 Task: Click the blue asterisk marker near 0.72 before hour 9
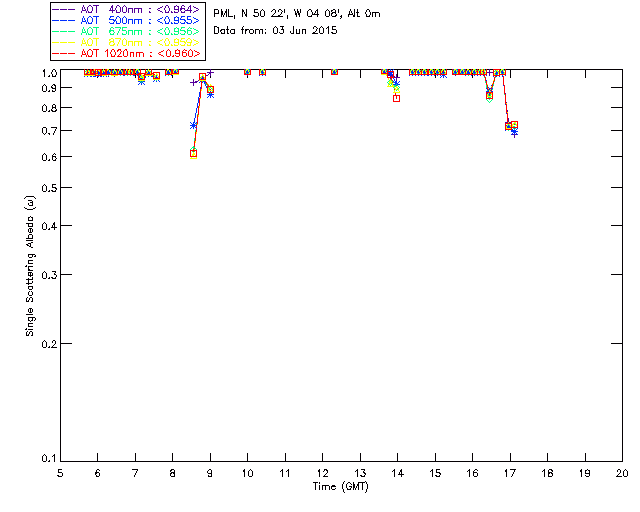click(x=193, y=125)
